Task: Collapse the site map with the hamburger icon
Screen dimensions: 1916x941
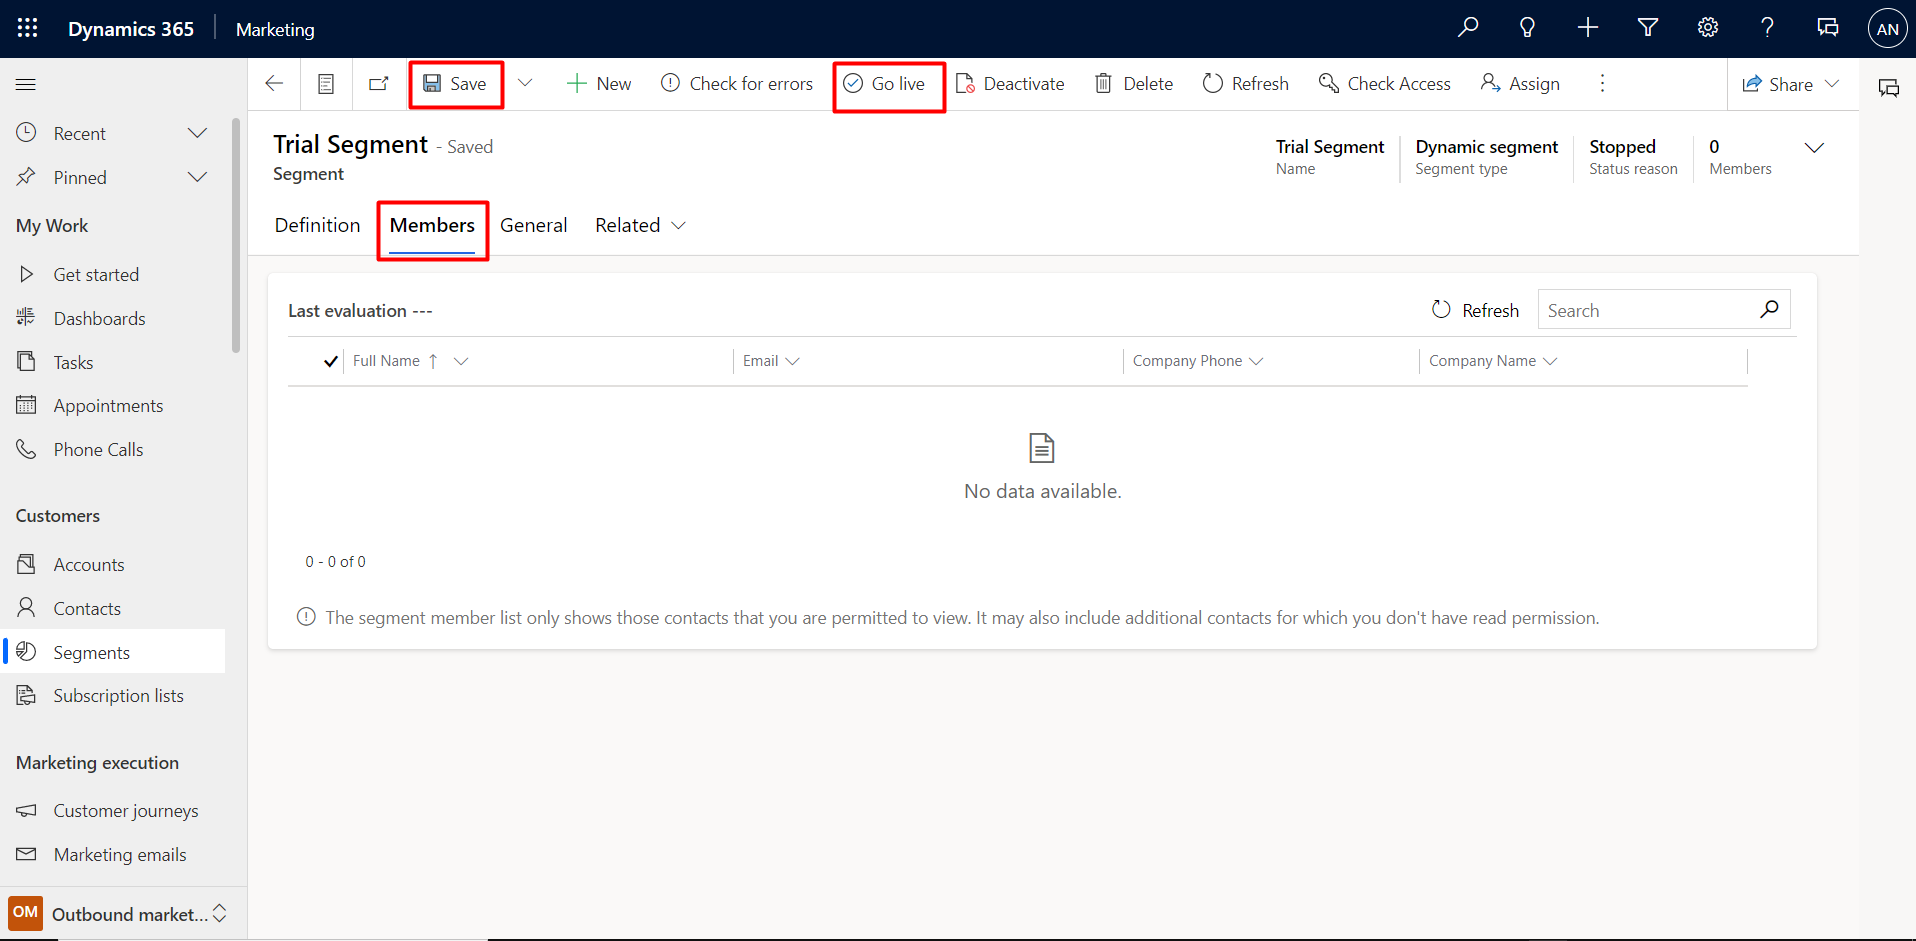Action: (26, 84)
